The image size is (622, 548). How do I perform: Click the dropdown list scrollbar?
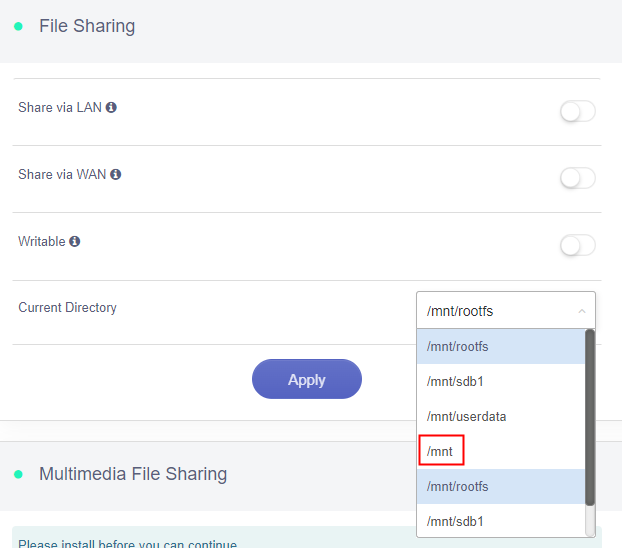pyautogui.click(x=590, y=420)
